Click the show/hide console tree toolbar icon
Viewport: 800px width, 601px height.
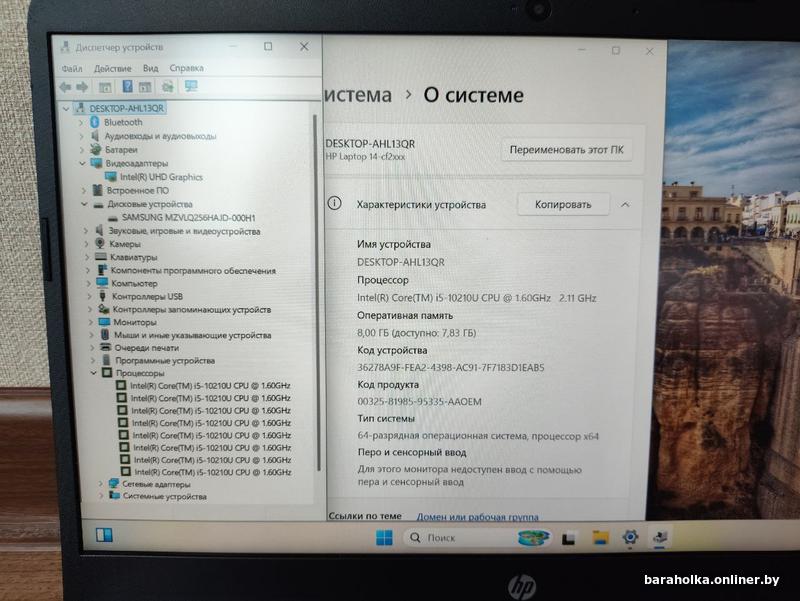(105, 87)
